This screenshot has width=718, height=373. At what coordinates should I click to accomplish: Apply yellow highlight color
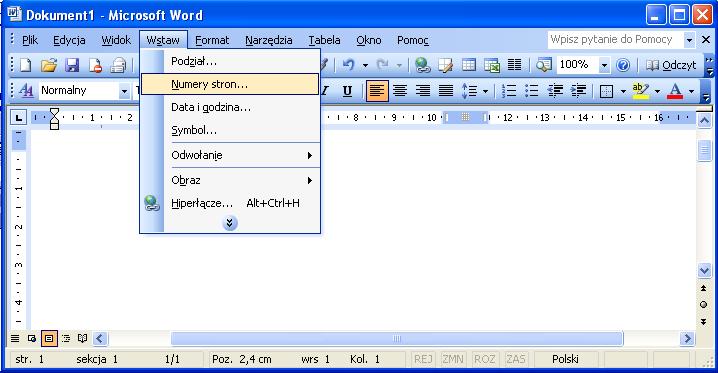(x=640, y=91)
